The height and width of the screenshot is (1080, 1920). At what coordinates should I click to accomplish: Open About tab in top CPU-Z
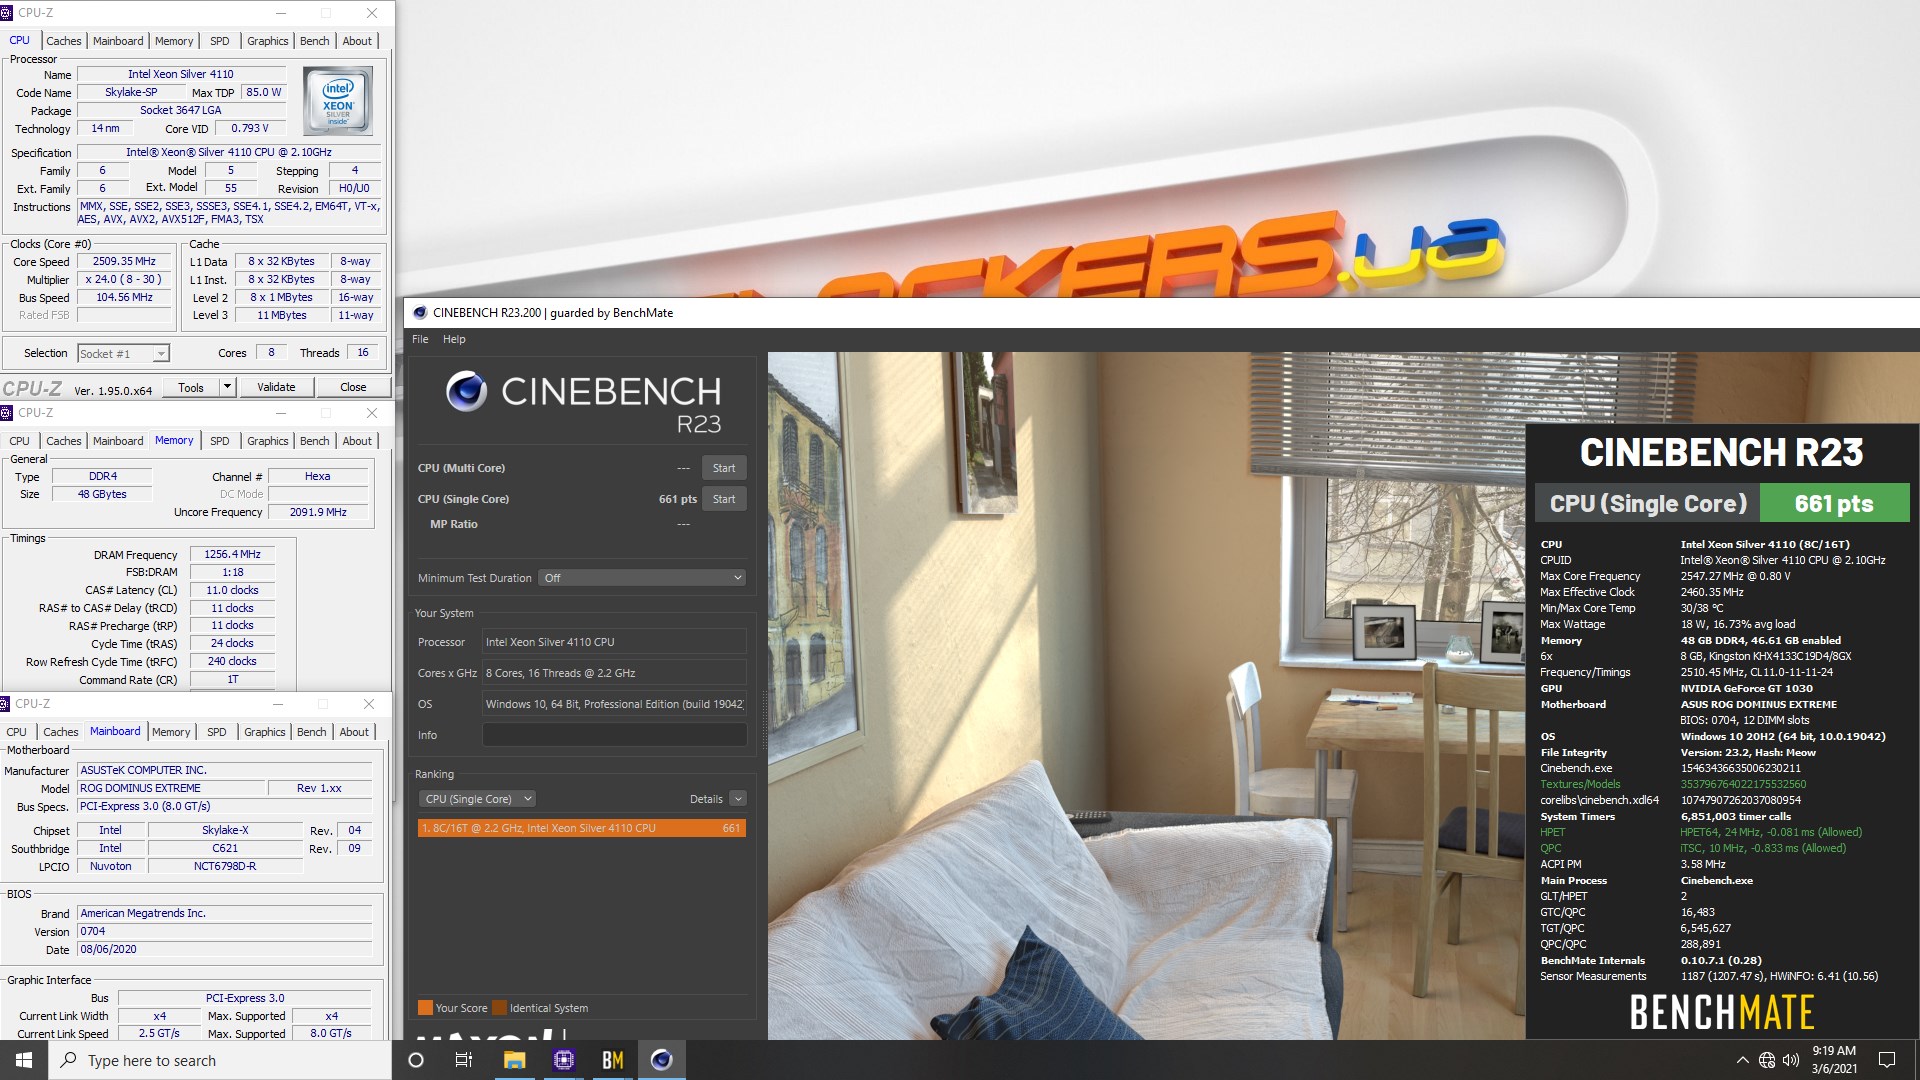[357, 41]
